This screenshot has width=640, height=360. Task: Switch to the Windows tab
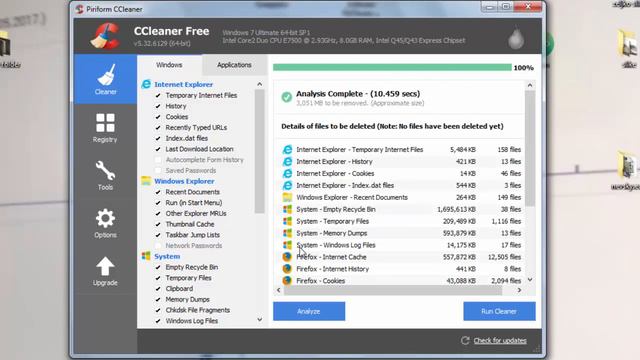(x=169, y=65)
